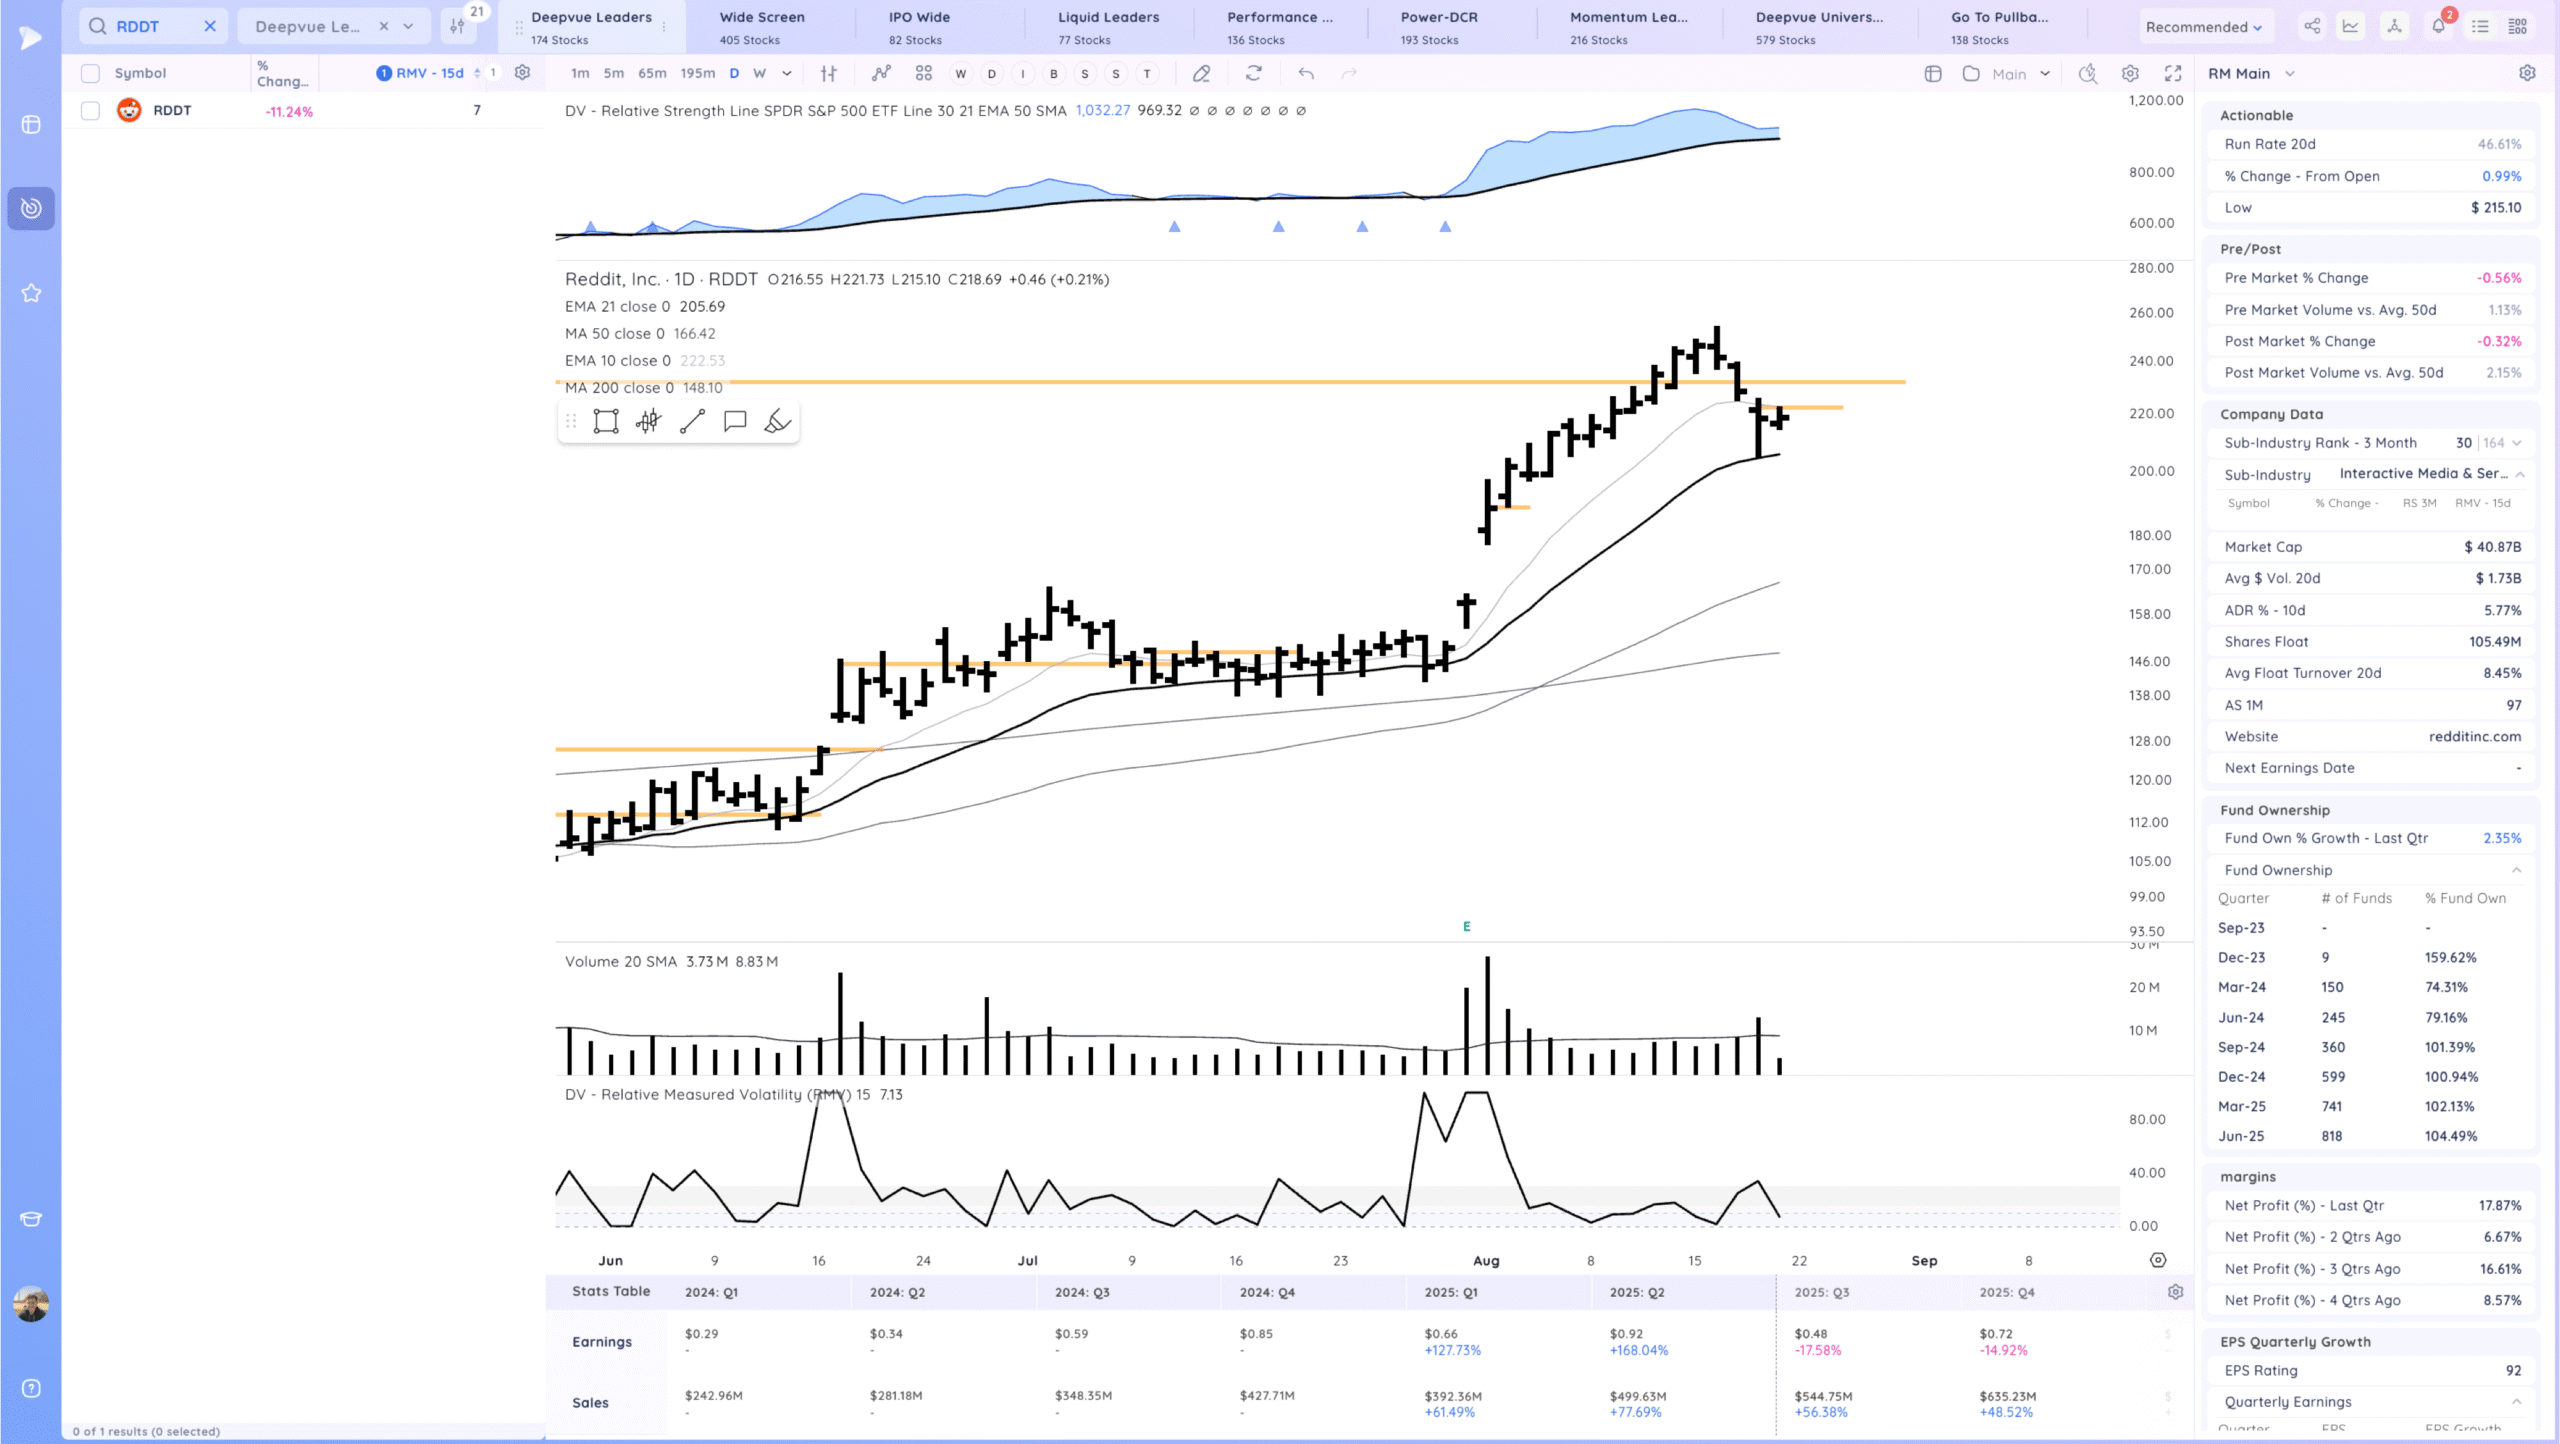Open the Deepvue Le... list dropdown chevron
The width and height of the screenshot is (2560, 1444).
[x=408, y=26]
